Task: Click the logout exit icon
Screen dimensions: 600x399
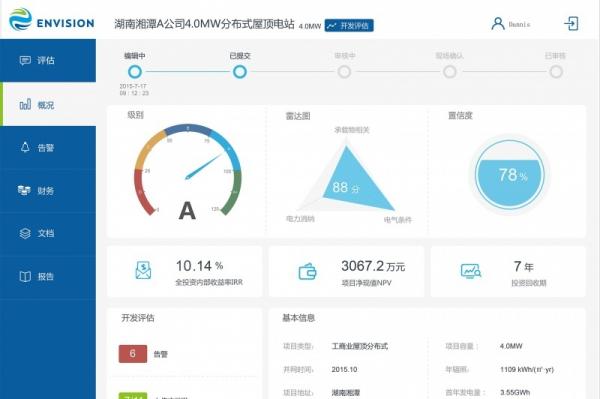Action: (571, 24)
